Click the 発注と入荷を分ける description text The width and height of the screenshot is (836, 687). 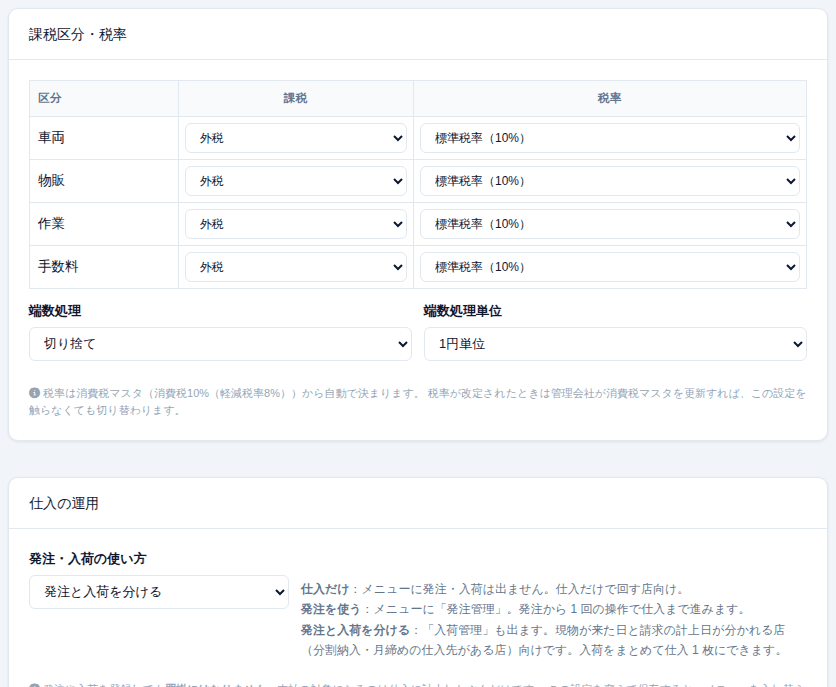pyautogui.click(x=543, y=640)
